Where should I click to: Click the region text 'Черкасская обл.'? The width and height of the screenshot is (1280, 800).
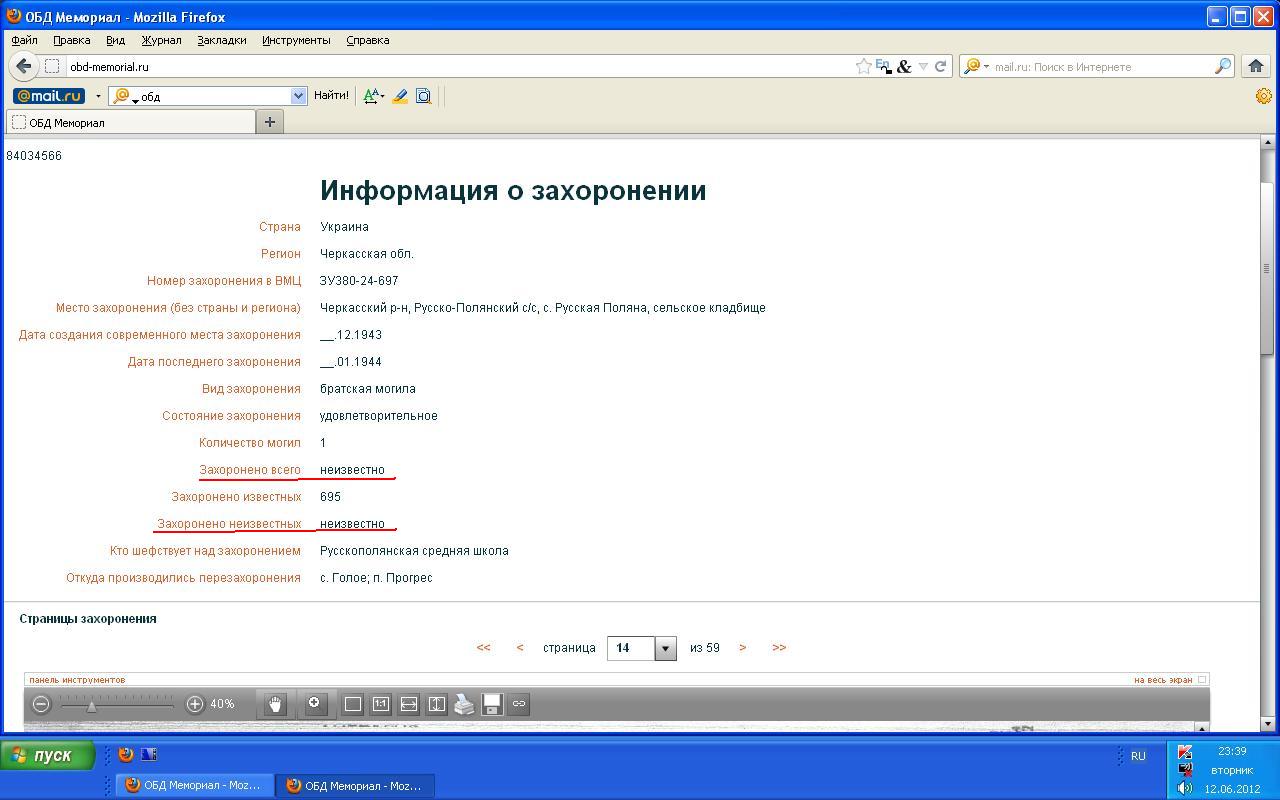367,254
